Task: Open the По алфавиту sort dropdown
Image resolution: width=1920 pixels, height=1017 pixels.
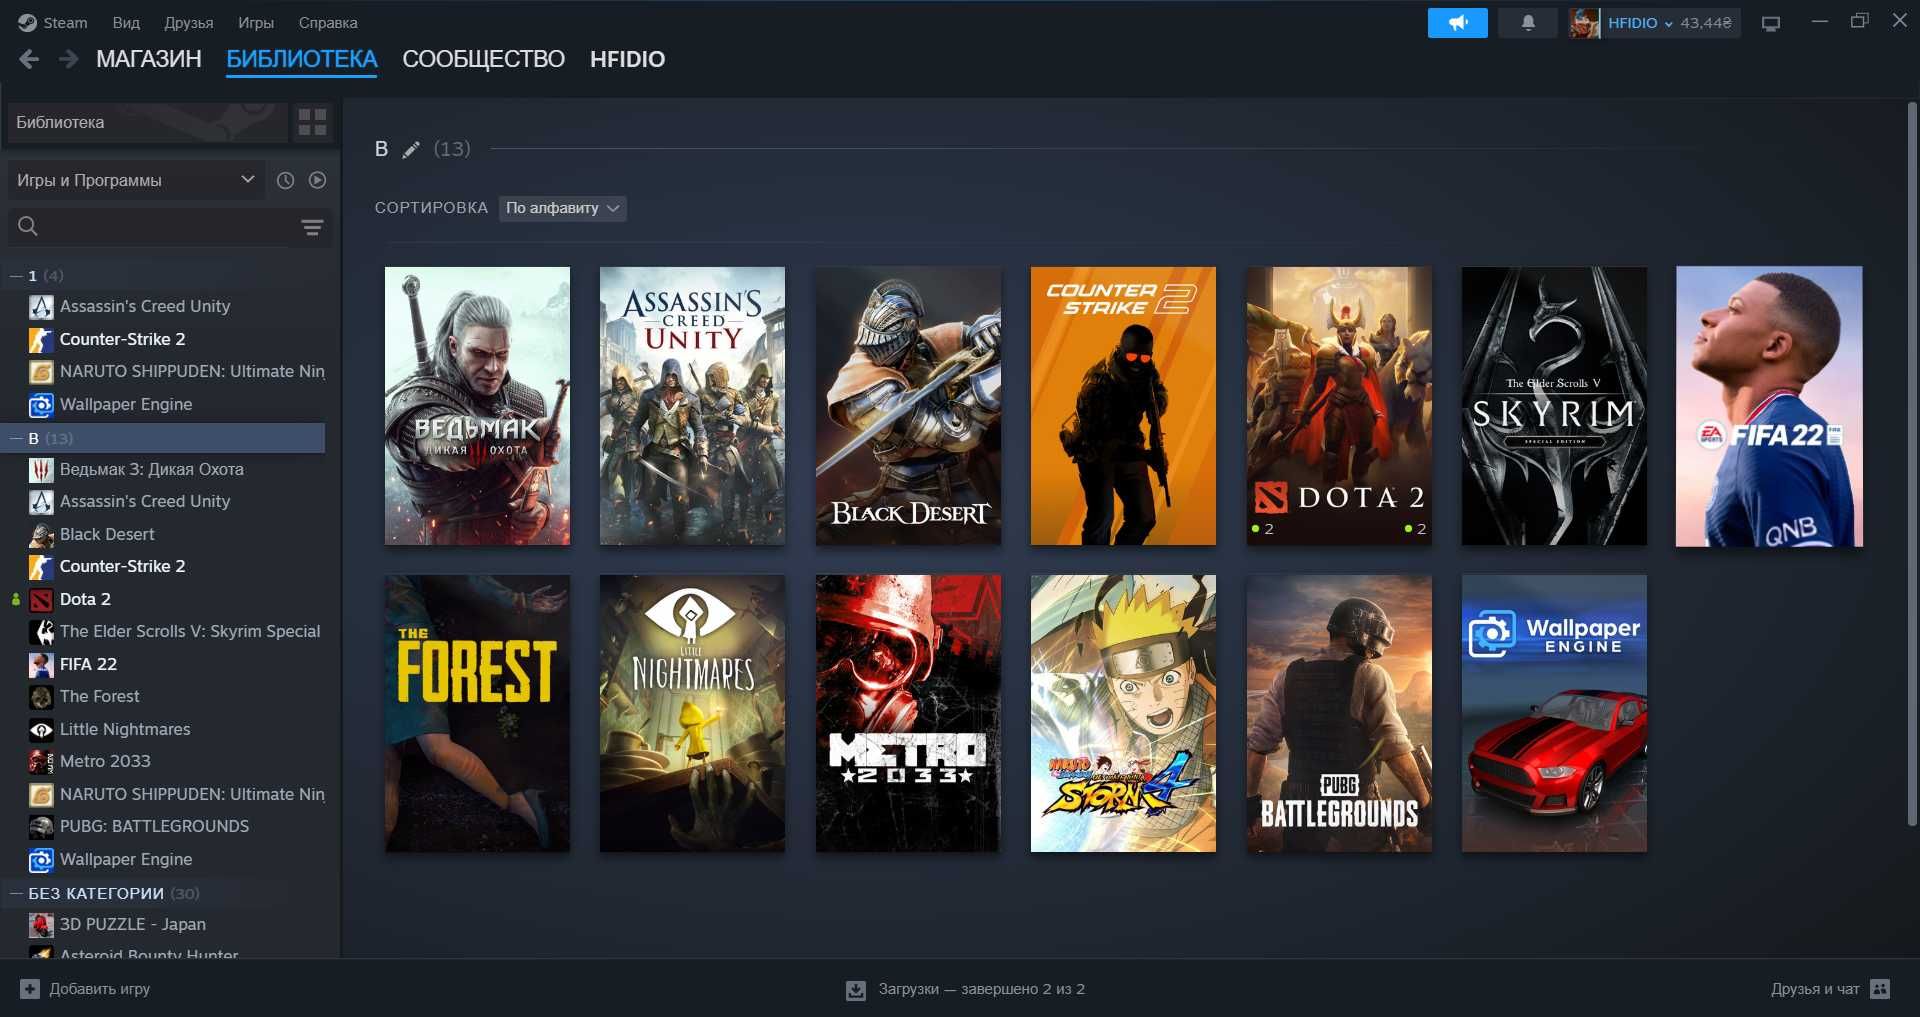Action: click(562, 208)
